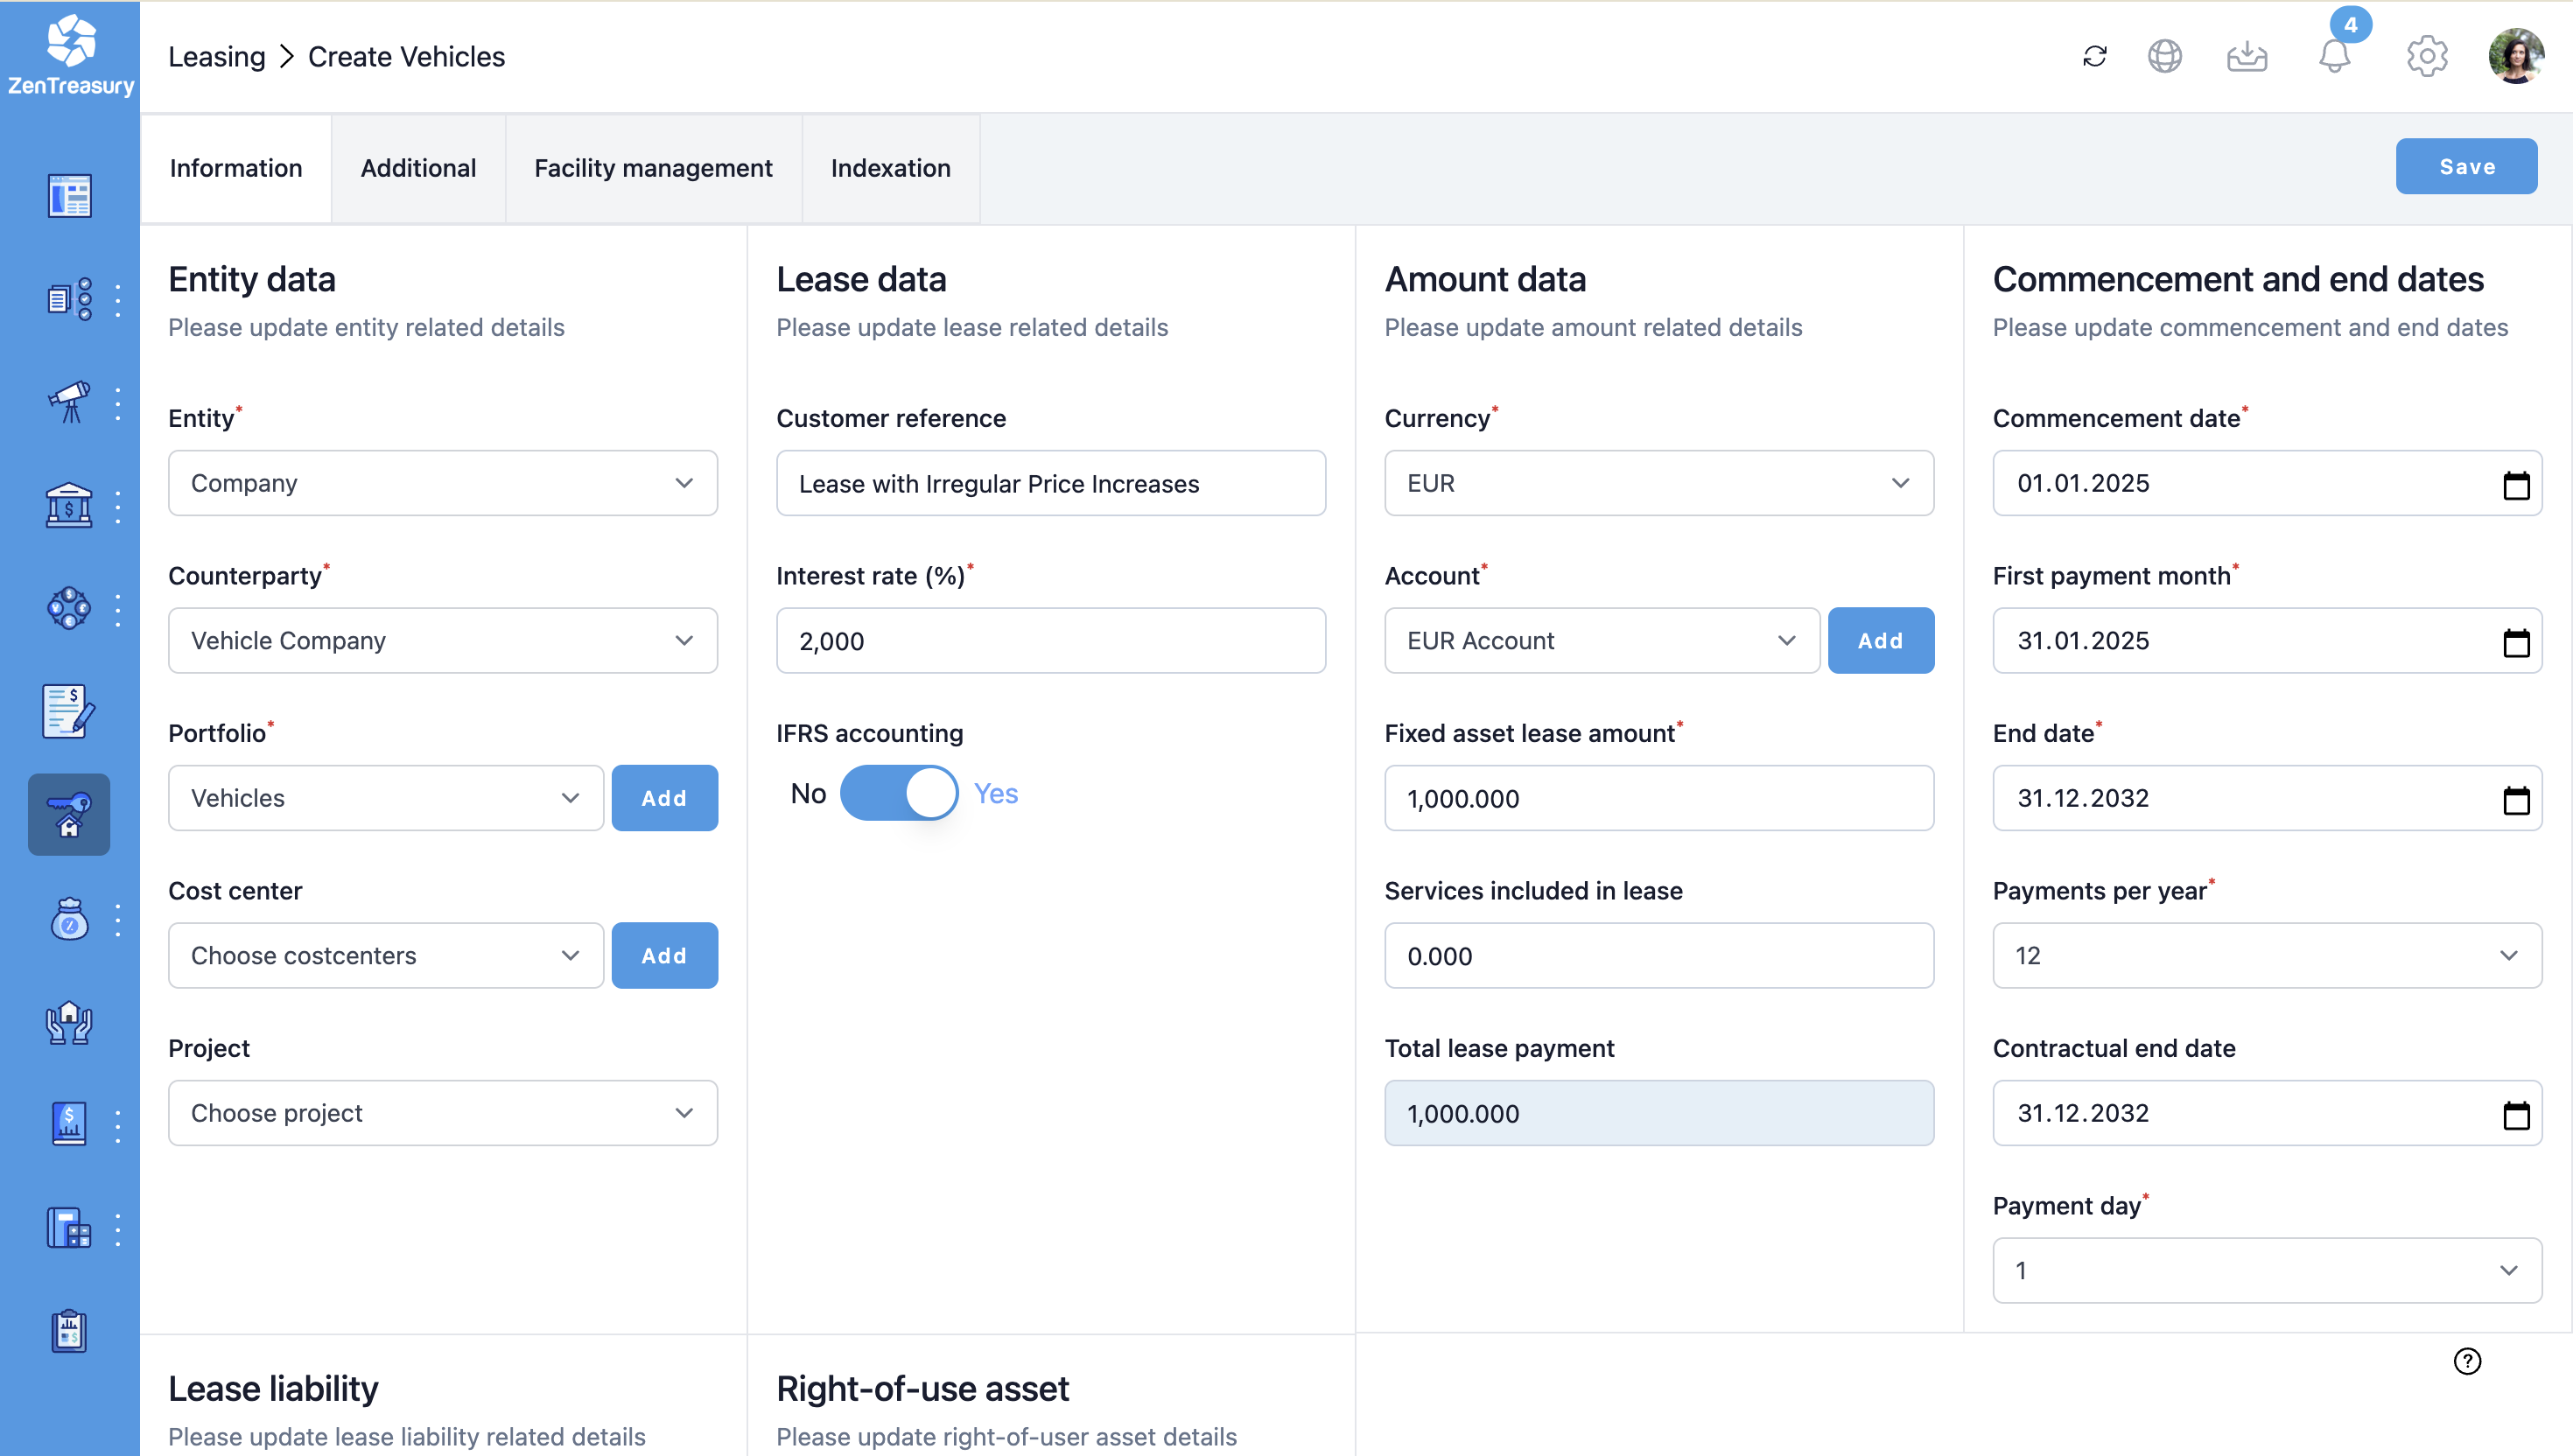Click the bank building sidebar icon
Image resolution: width=2573 pixels, height=1456 pixels.
point(69,506)
